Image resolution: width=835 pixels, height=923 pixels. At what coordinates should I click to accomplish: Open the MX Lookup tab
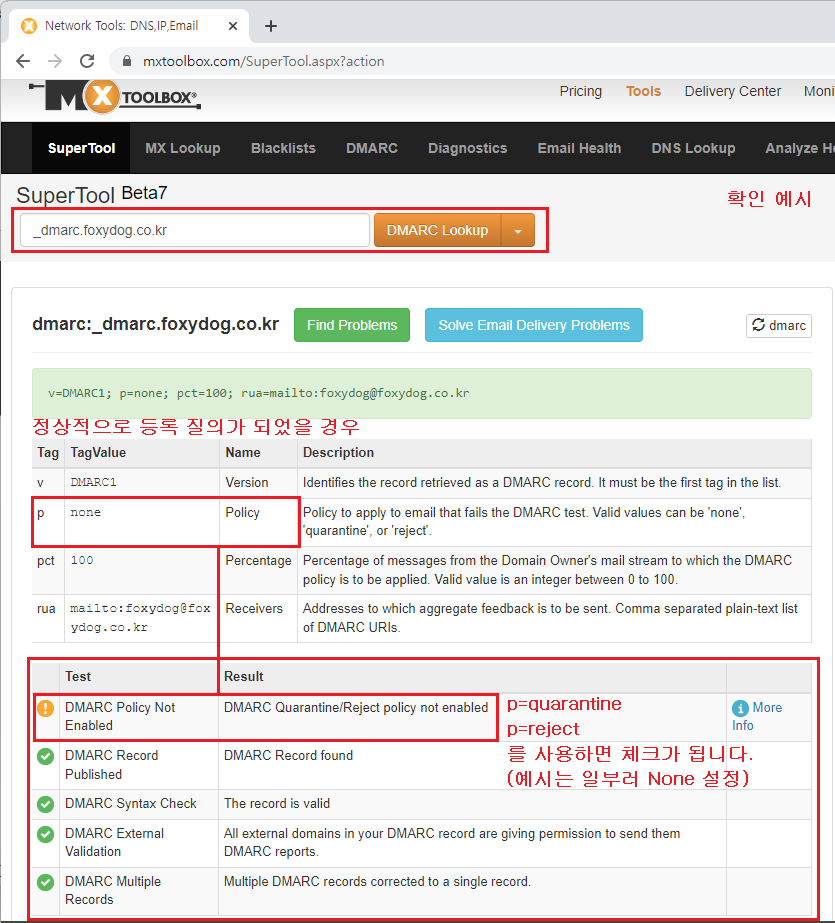click(x=182, y=148)
